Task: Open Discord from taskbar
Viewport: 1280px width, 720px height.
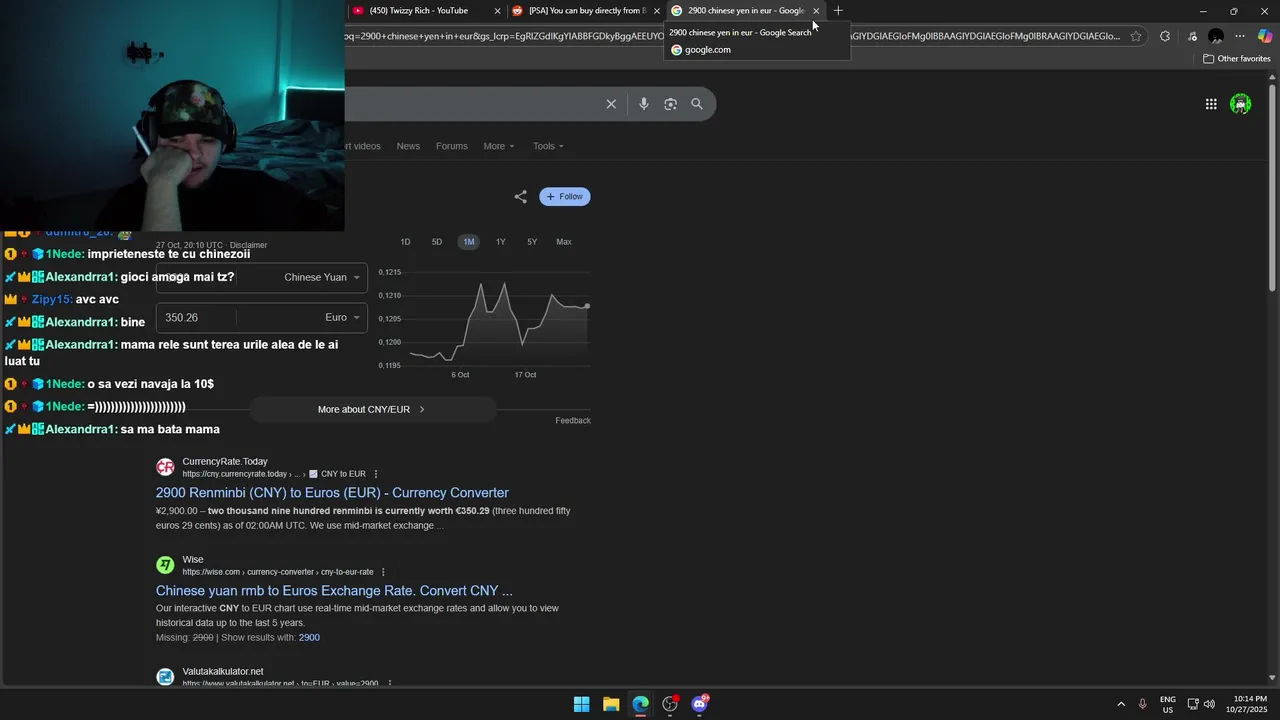Action: pyautogui.click(x=700, y=704)
